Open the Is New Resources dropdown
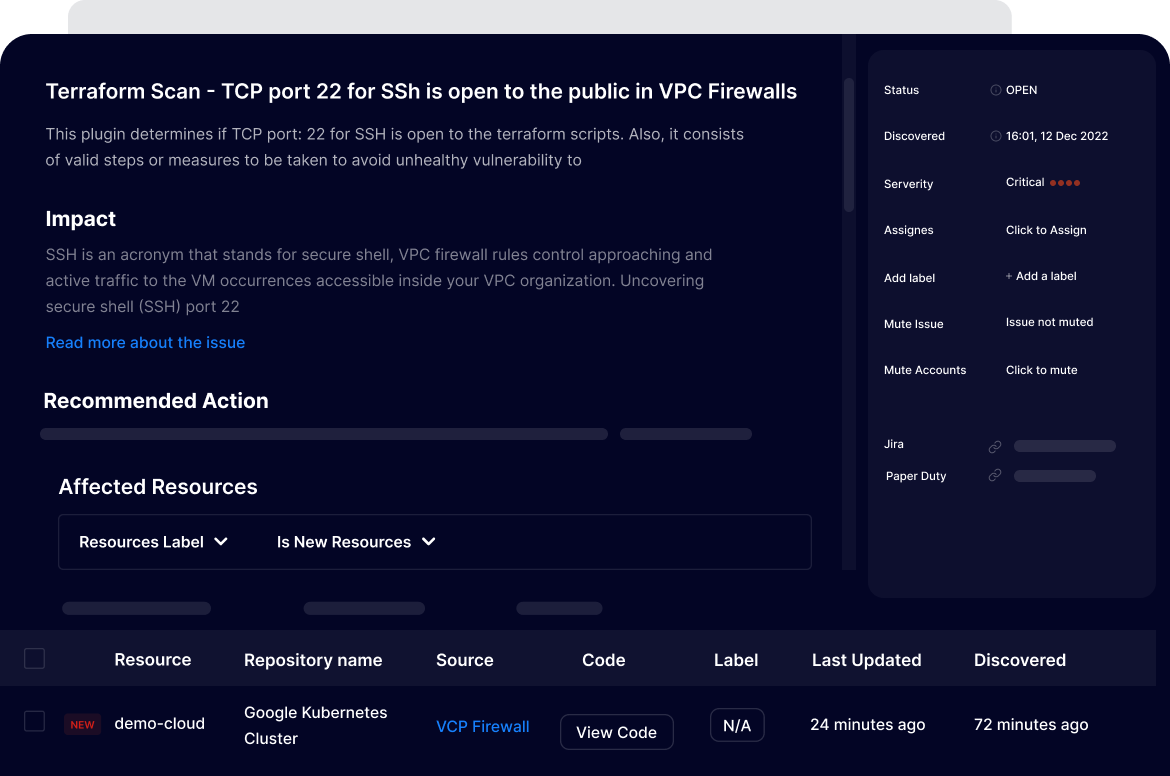 click(356, 542)
